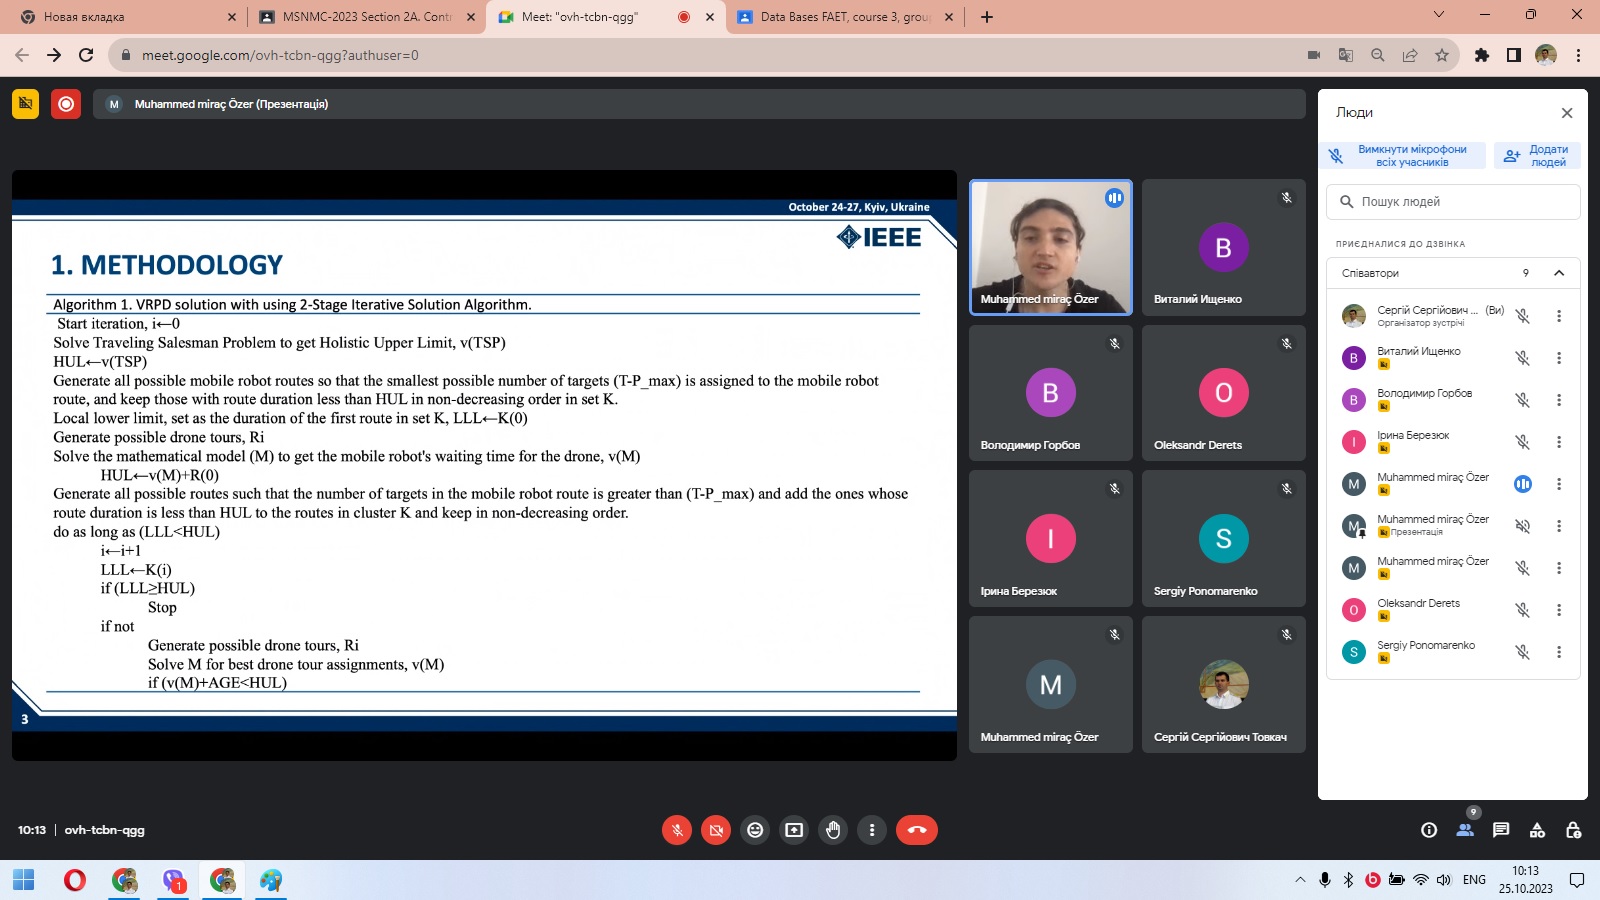Collapse the Співавтори section chevron

[1559, 273]
